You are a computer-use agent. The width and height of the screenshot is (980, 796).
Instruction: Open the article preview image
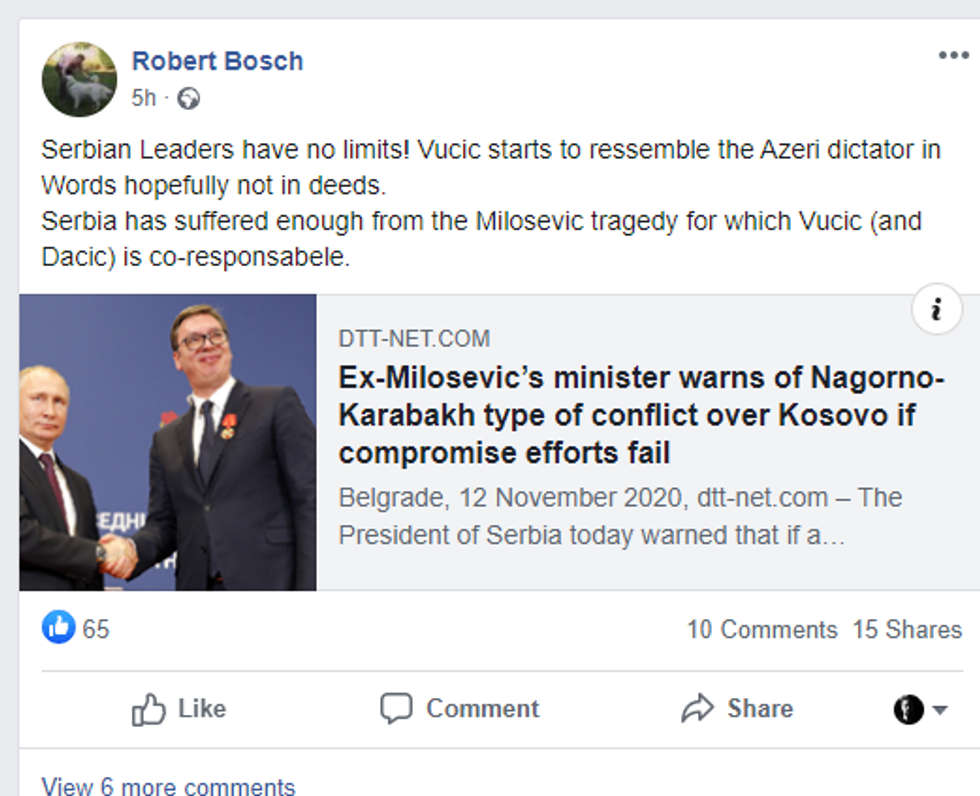[168, 442]
